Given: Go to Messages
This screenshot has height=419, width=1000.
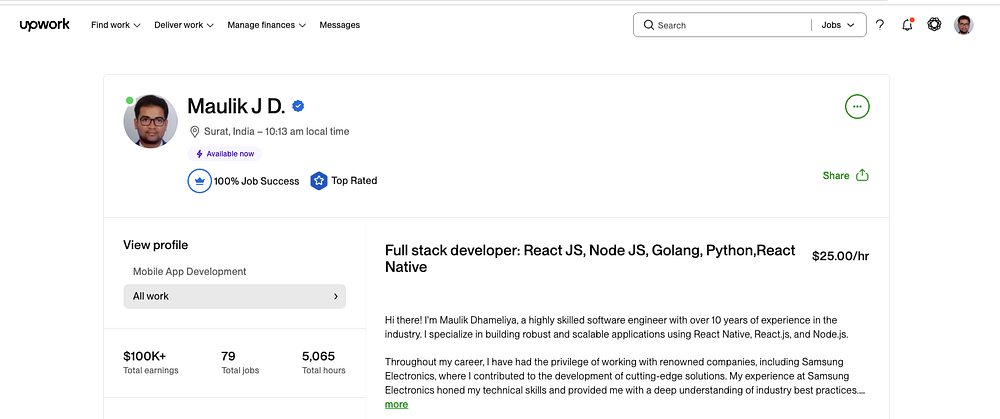Looking at the screenshot, I should tap(340, 25).
